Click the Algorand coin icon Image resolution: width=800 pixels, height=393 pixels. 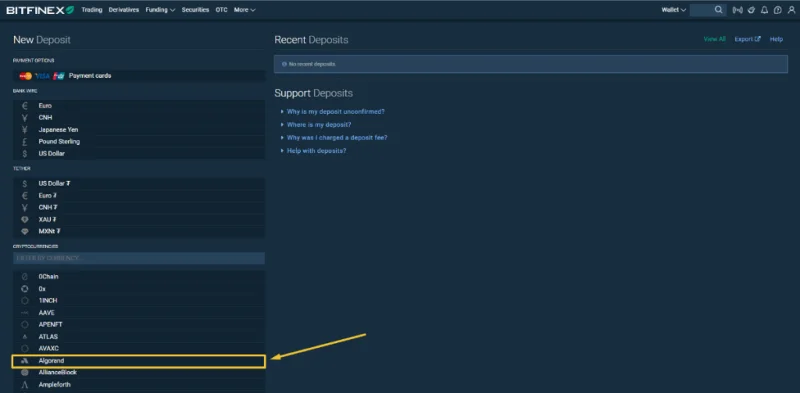pos(24,361)
